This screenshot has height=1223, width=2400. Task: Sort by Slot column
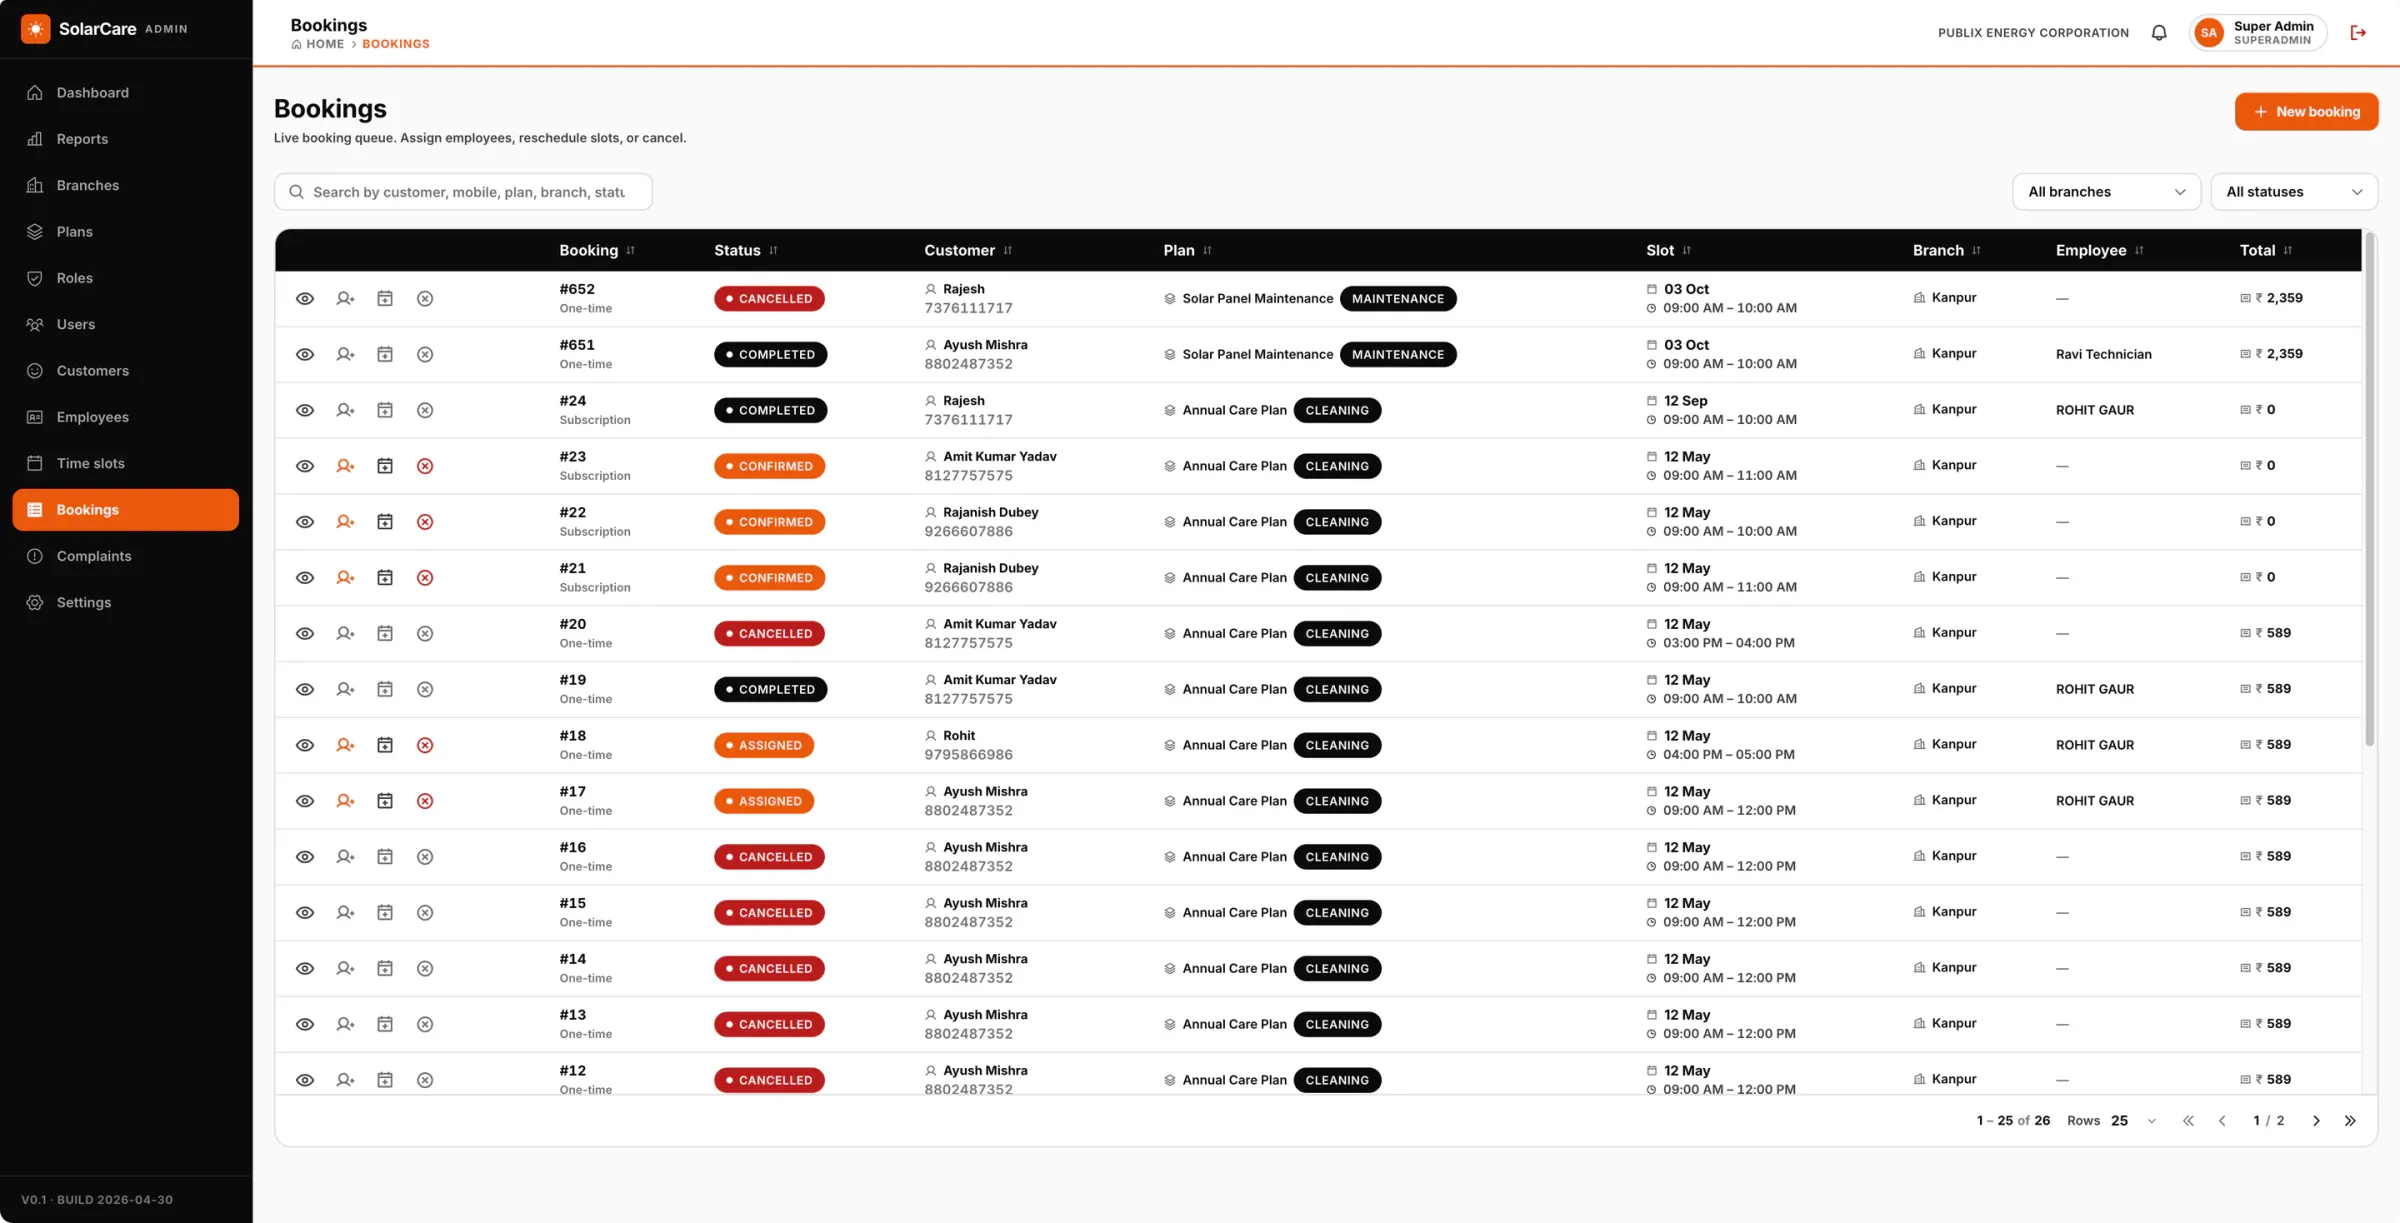[x=1669, y=250]
